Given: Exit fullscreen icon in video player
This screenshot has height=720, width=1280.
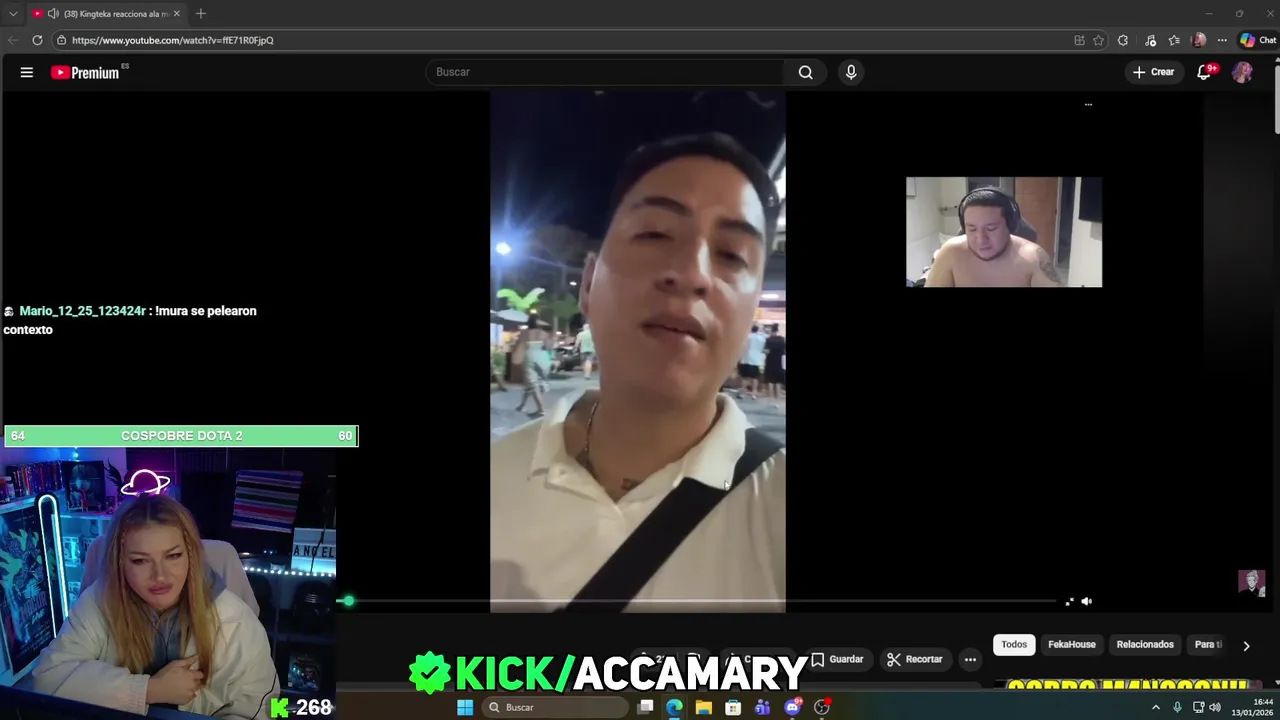Looking at the screenshot, I should pos(1069,601).
